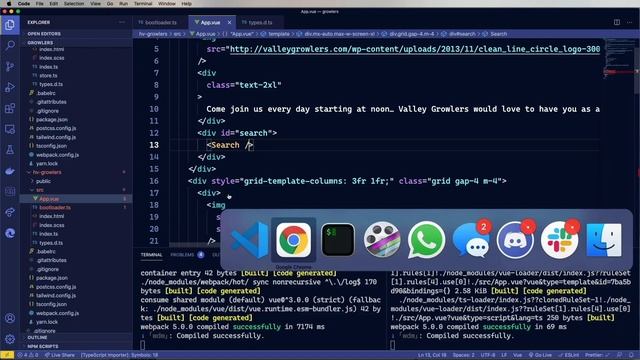Switch to Terminal app in app switcher
The image size is (640, 360).
pos(338,240)
